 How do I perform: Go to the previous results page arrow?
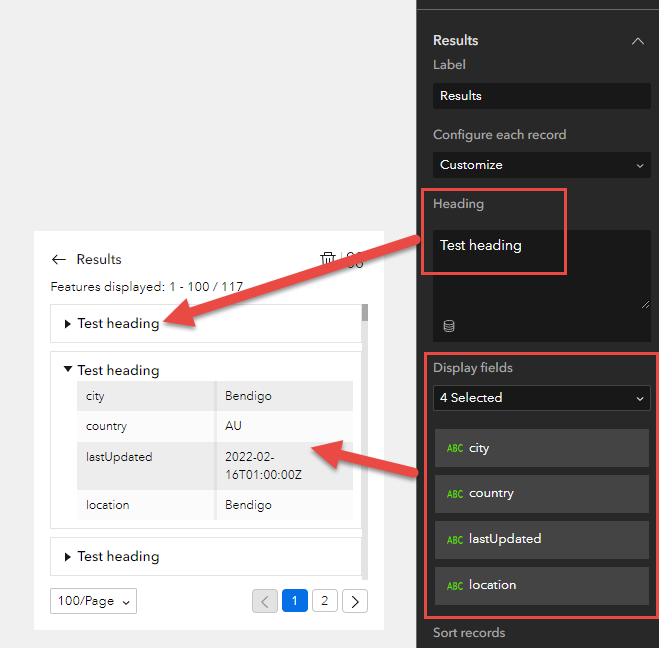(265, 601)
